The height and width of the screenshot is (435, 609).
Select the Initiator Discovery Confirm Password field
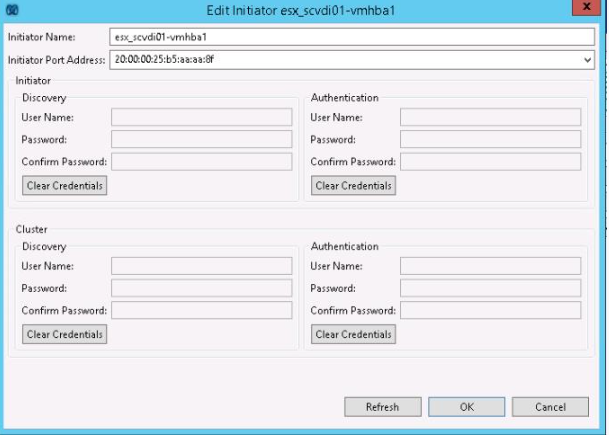coord(201,162)
